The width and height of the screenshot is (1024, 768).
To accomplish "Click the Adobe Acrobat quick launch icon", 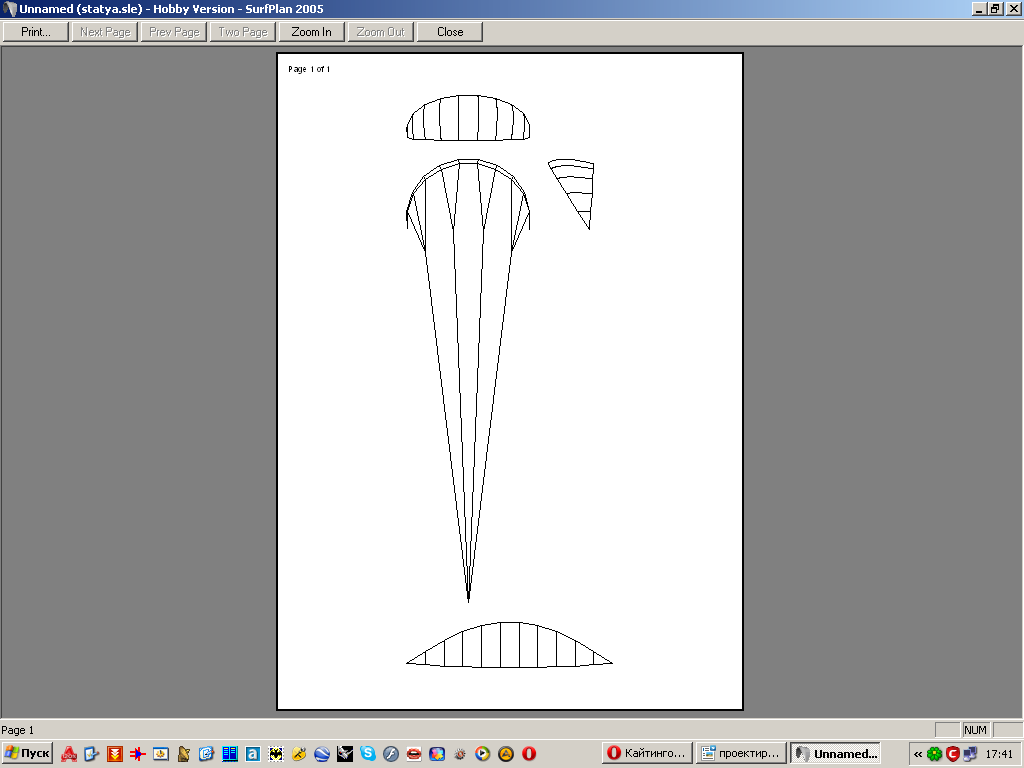I will coord(69,754).
